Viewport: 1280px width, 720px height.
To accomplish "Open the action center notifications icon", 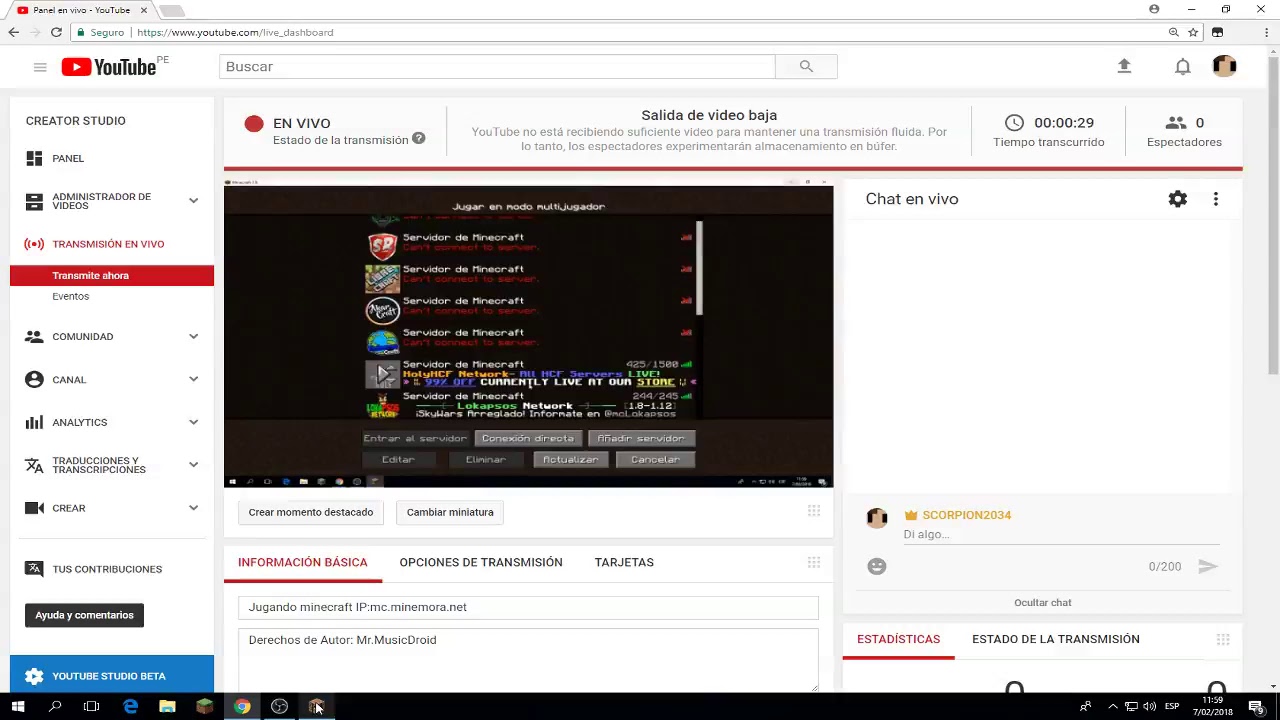I will click(1256, 707).
